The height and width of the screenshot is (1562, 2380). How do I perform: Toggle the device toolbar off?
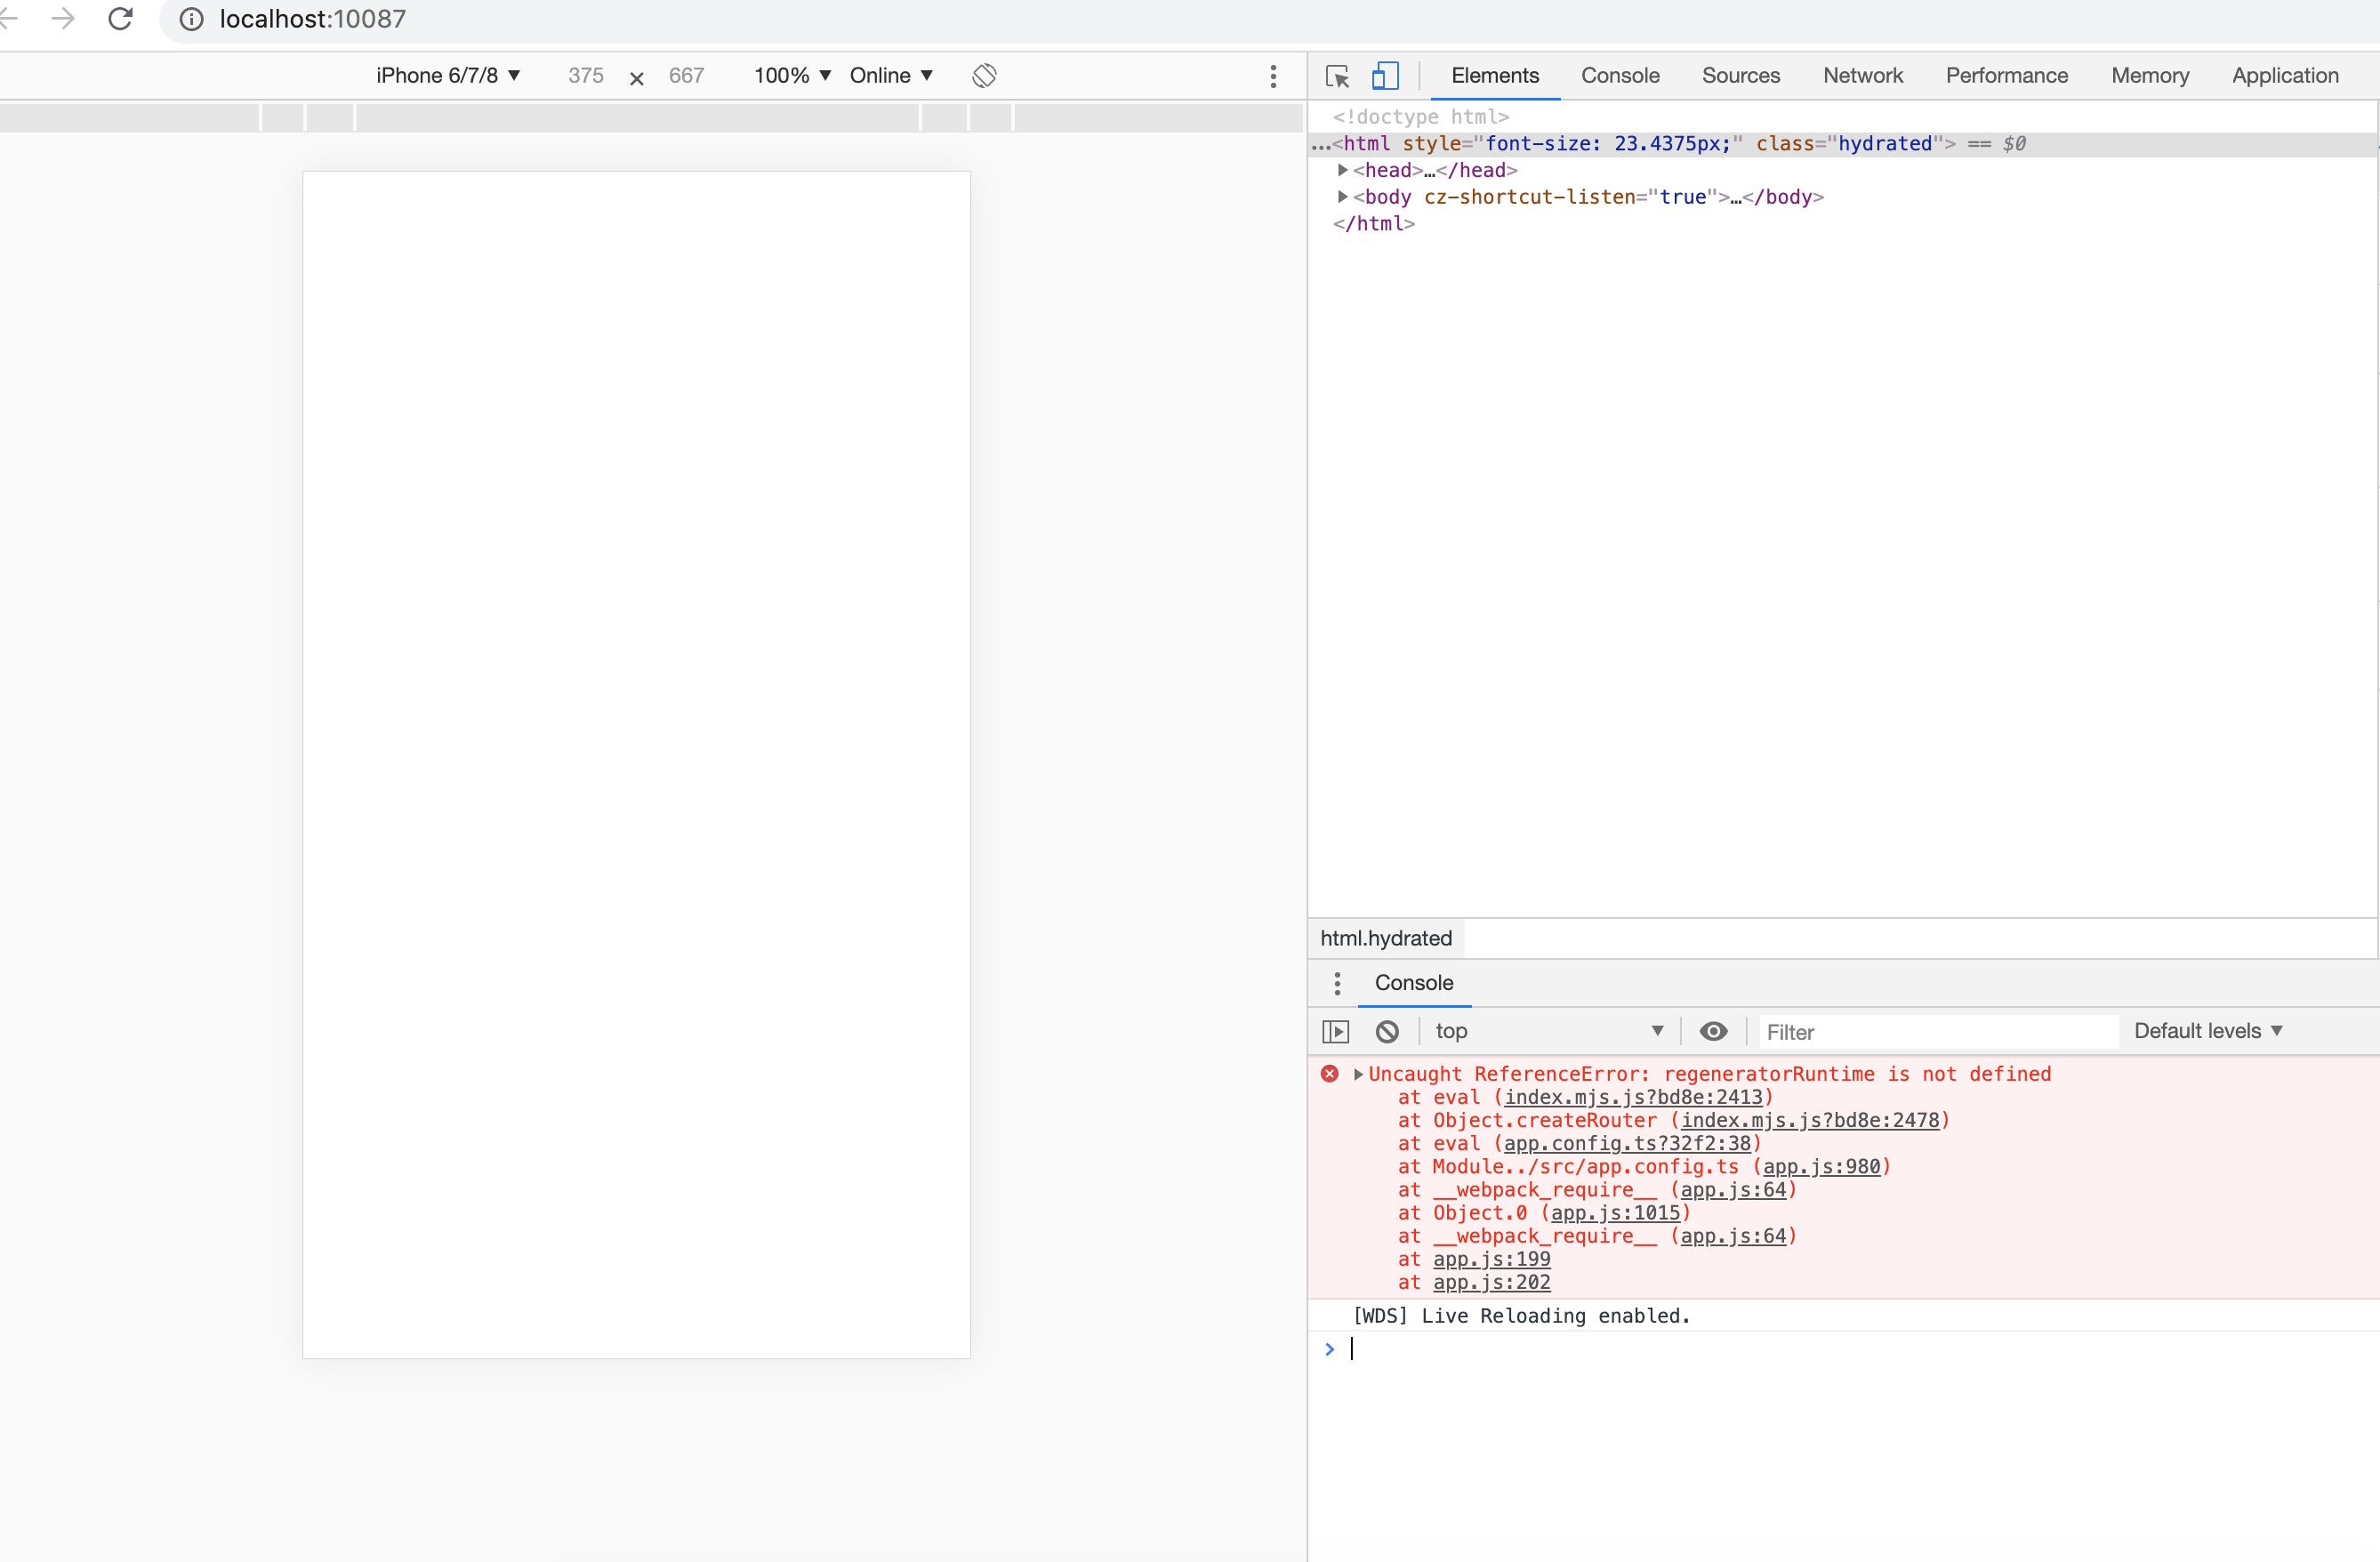tap(1385, 75)
